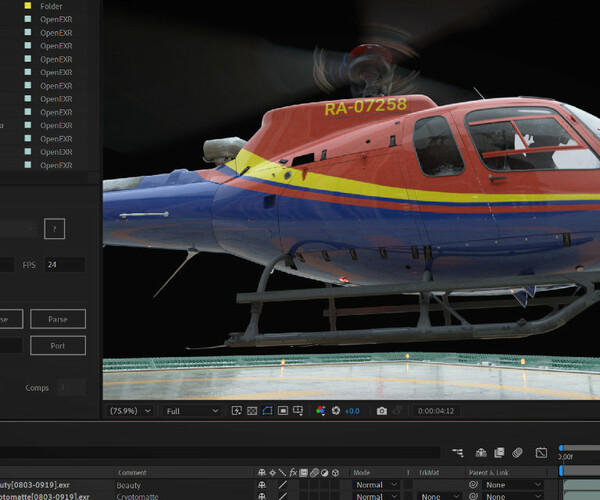Enable the adjustment layer switch on Beauty layer
The height and width of the screenshot is (500, 600).
[x=324, y=485]
